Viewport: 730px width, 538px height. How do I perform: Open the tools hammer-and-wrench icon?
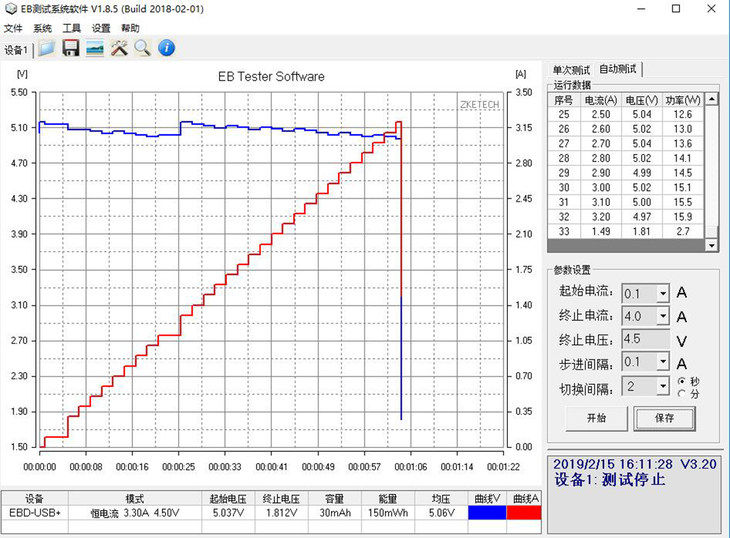pos(119,48)
